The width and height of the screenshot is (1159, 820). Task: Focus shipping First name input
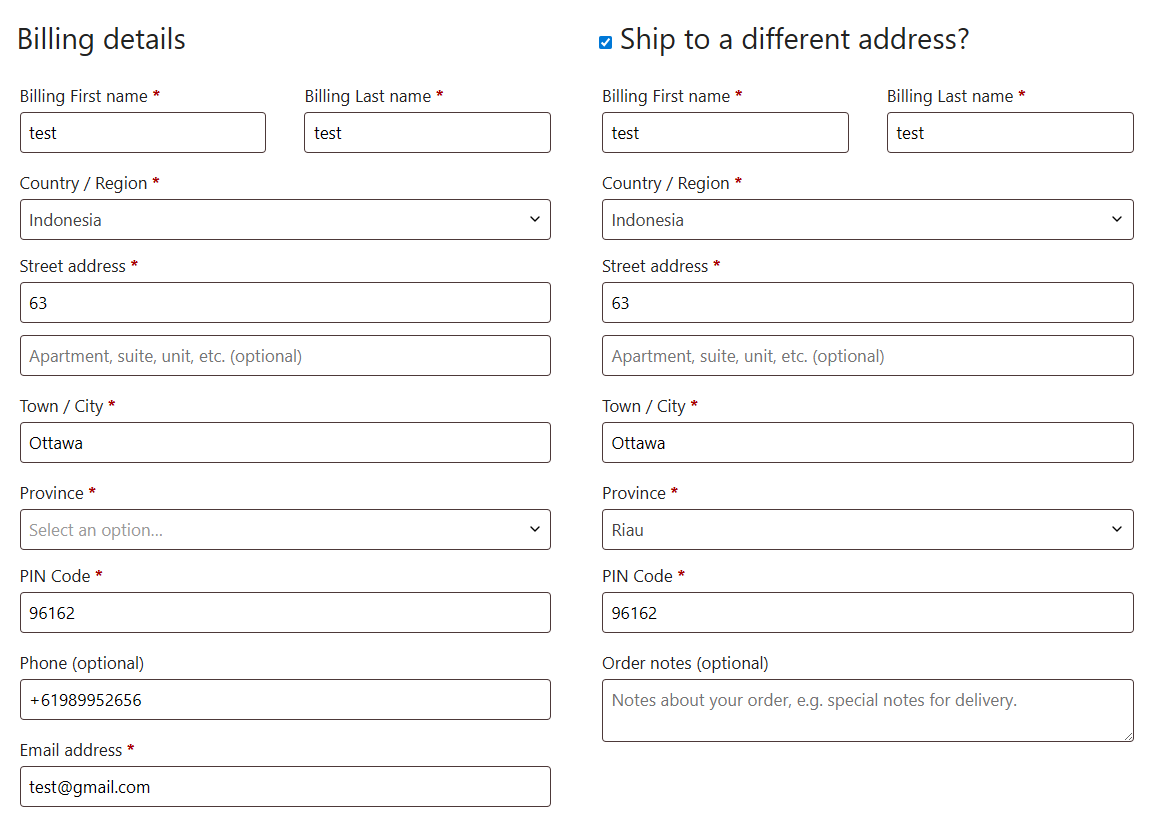tap(725, 133)
